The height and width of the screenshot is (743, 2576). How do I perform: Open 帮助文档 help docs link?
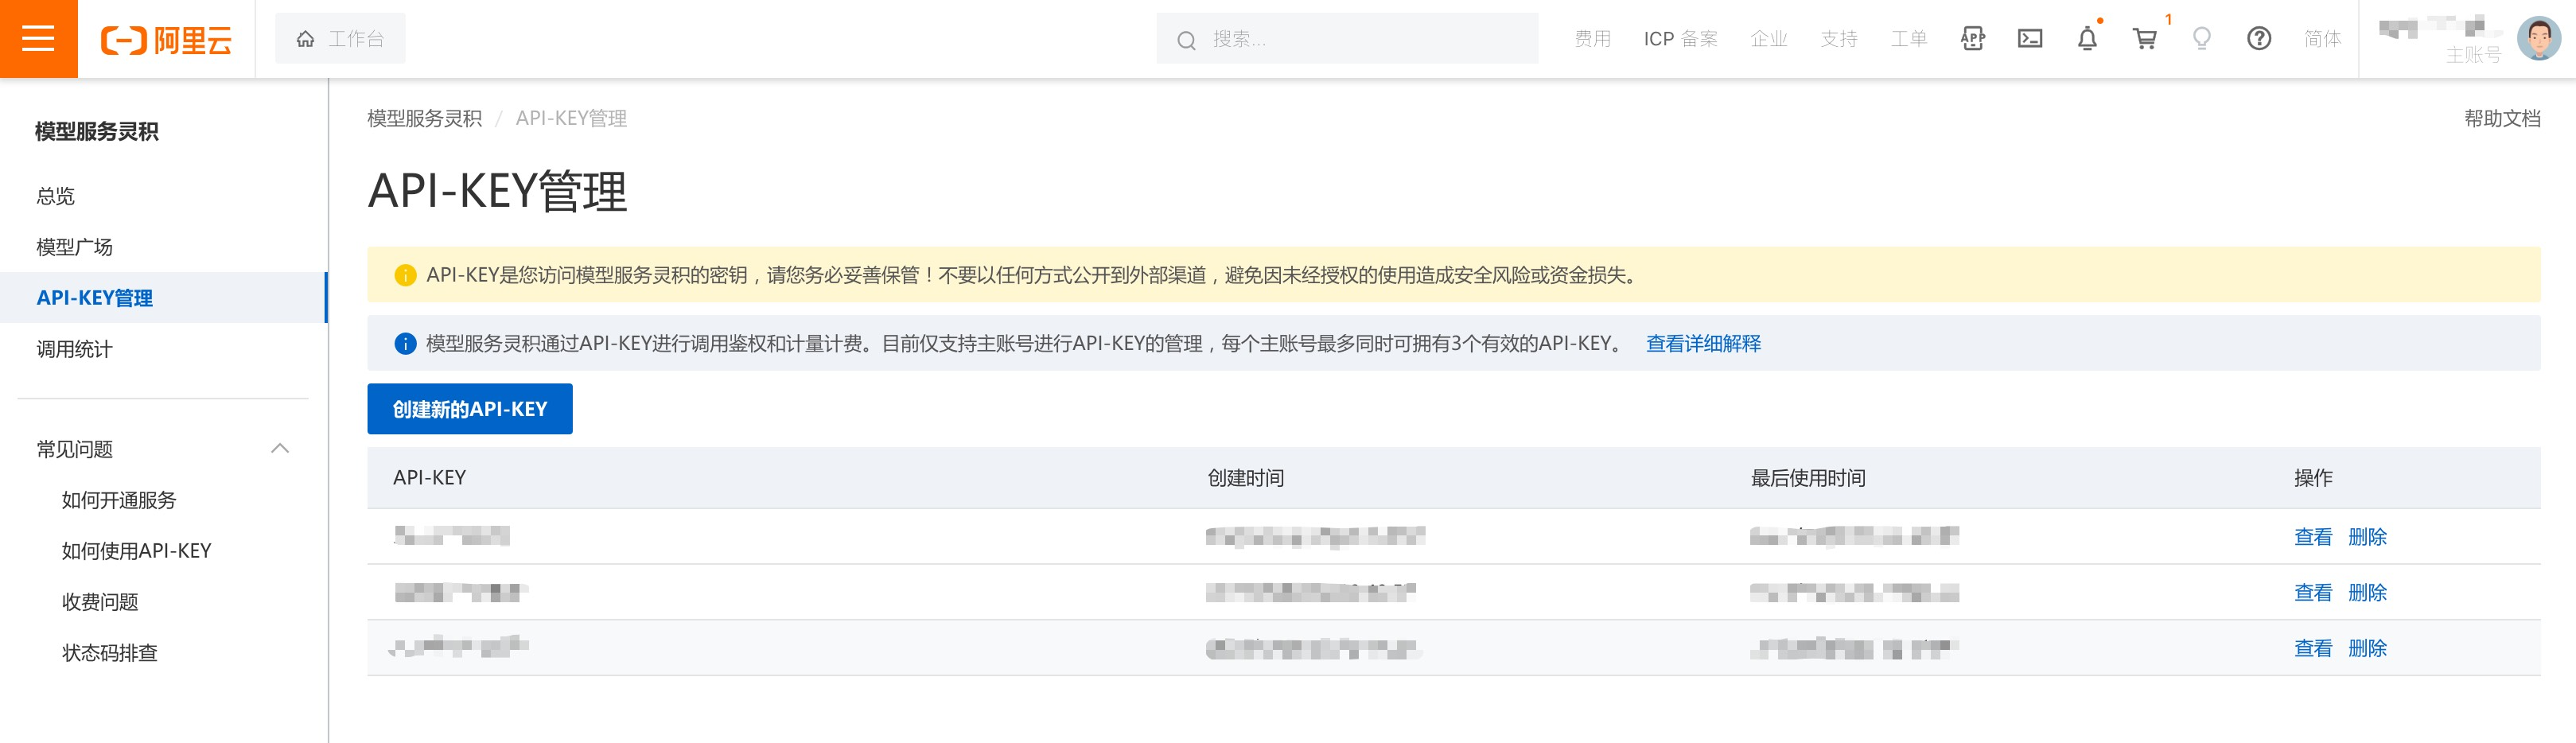coord(2501,118)
